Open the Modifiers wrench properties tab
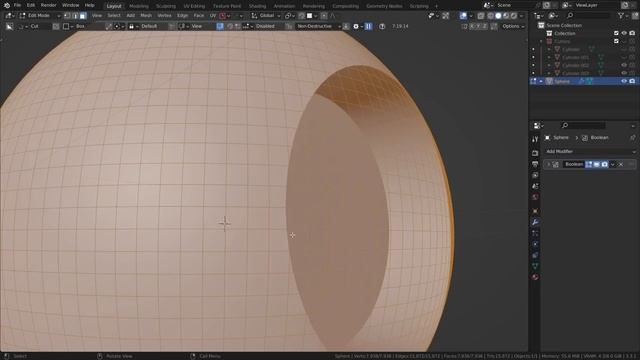640x360 pixels. click(x=535, y=222)
